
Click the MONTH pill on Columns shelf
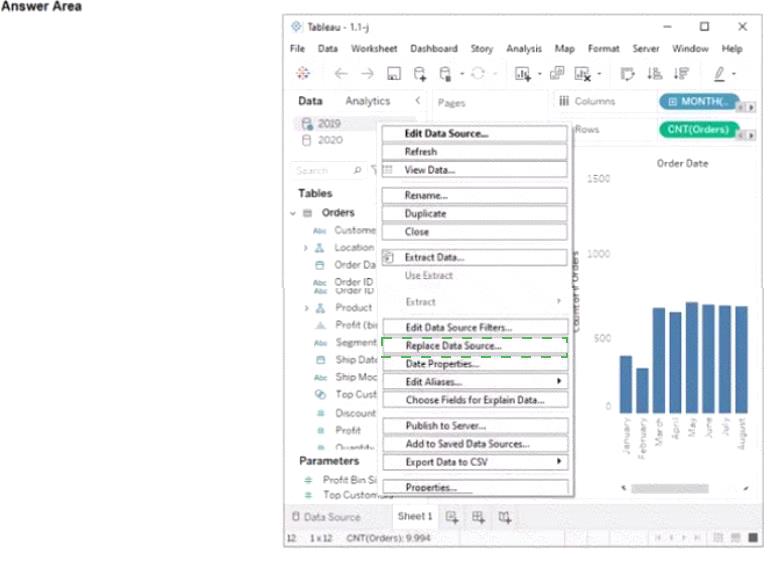click(699, 102)
